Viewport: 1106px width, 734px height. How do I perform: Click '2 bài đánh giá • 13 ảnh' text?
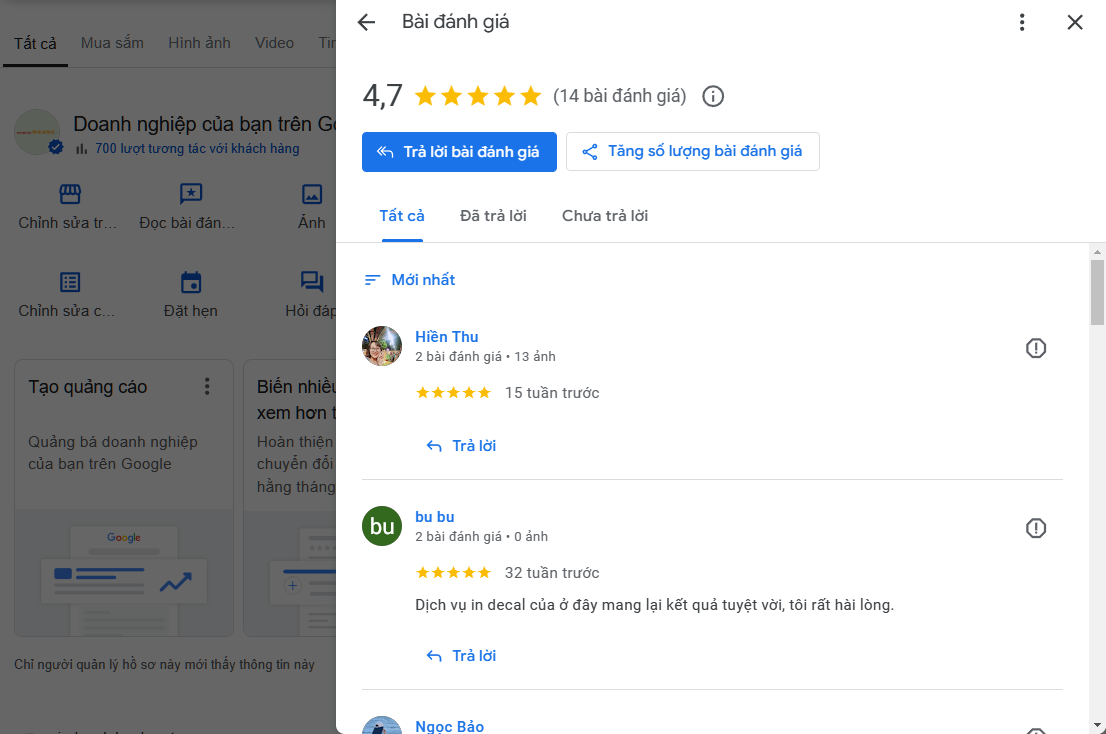point(485,357)
